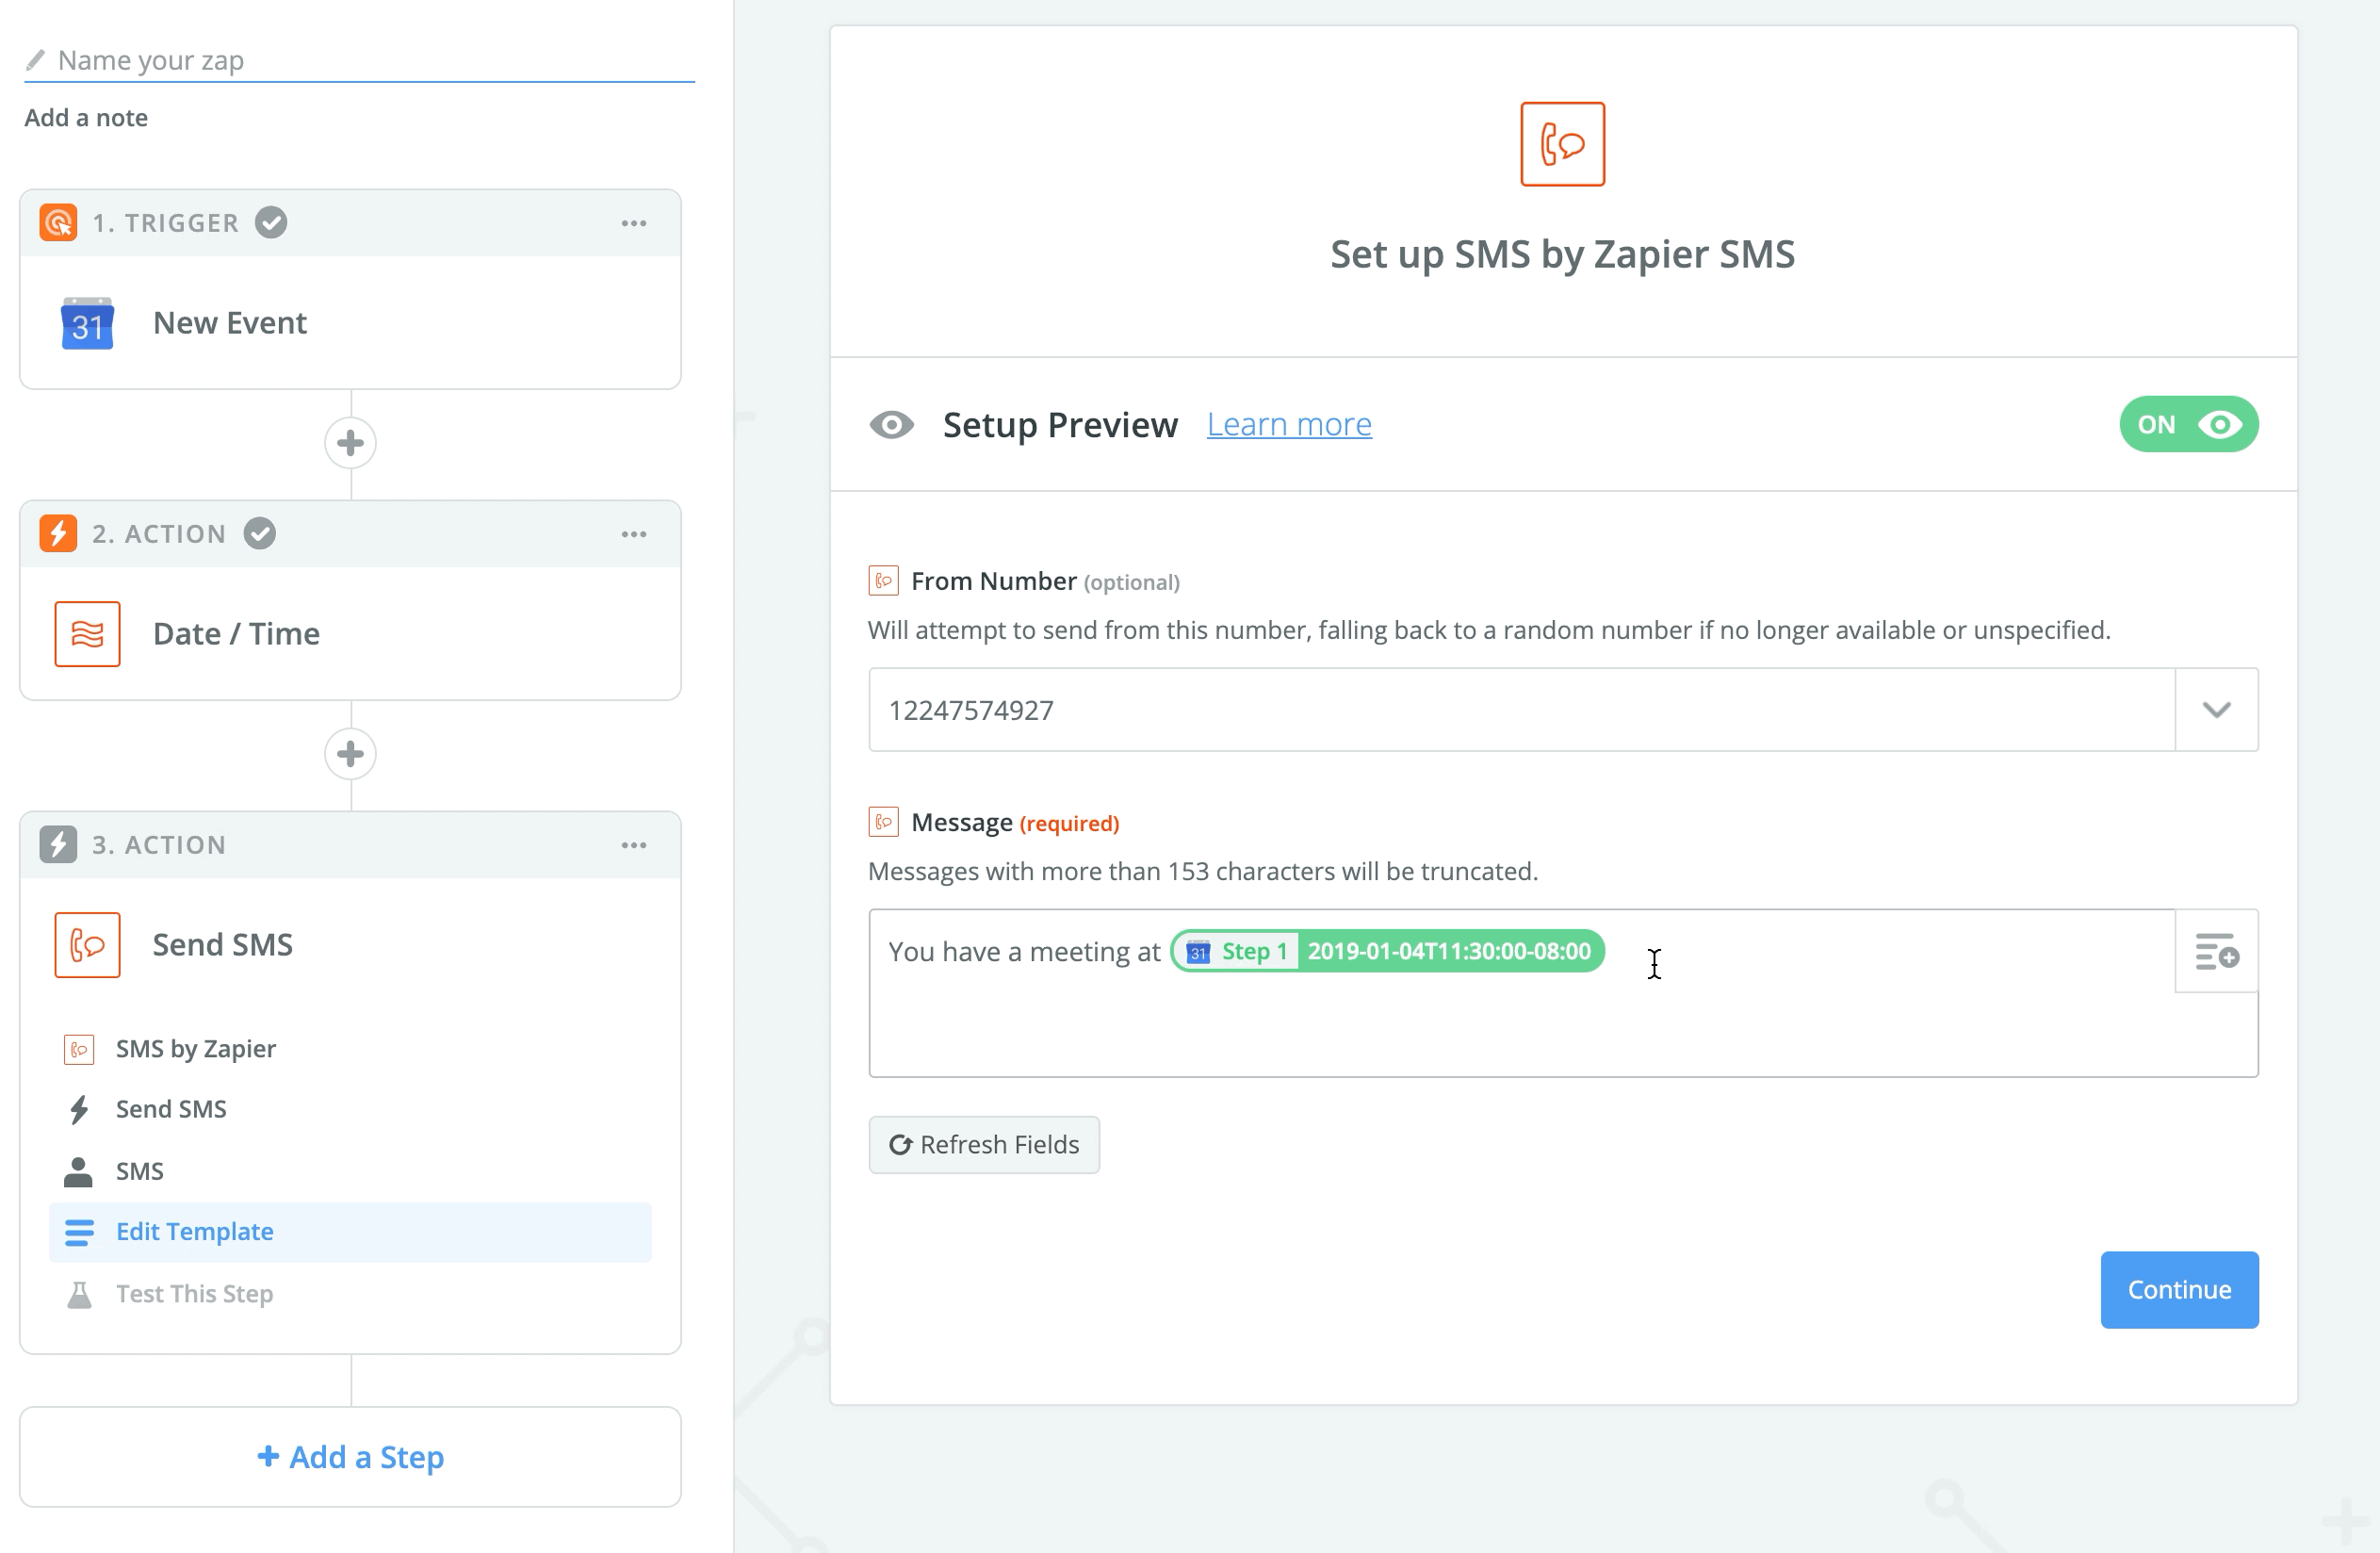Open the Learn more link
The height and width of the screenshot is (1553, 2380).
coord(1289,425)
